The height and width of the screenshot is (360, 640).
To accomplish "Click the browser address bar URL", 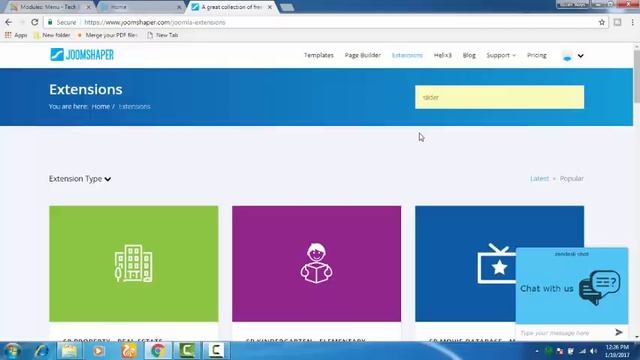I will [155, 22].
